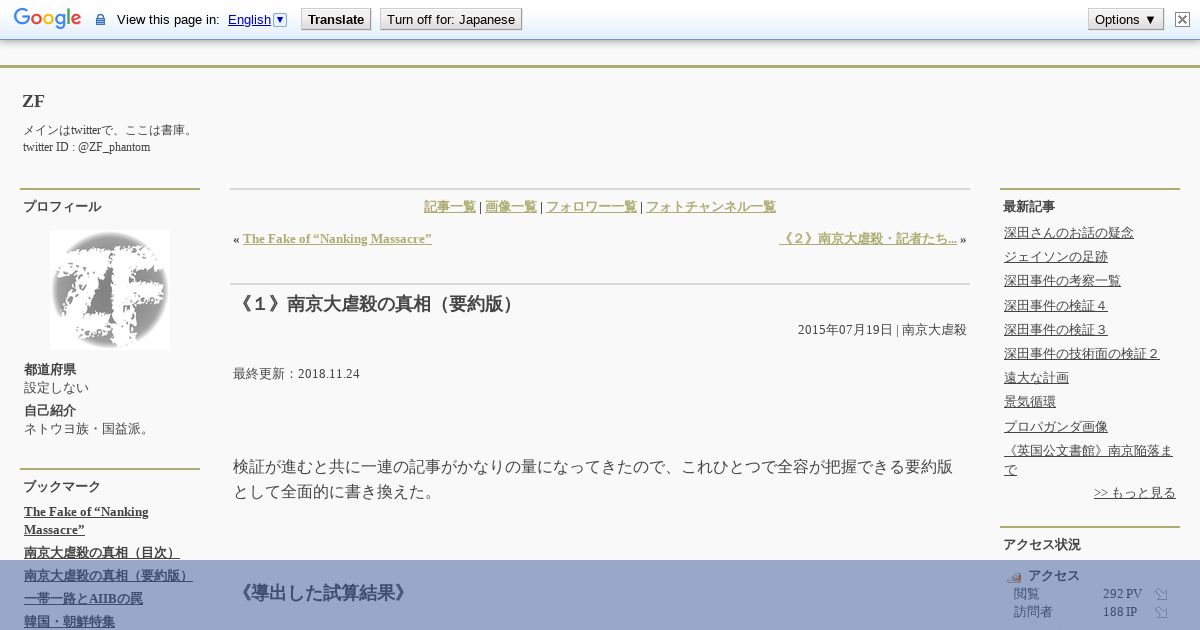Click the プロフィール section heading
The height and width of the screenshot is (630, 1200).
(x=62, y=207)
